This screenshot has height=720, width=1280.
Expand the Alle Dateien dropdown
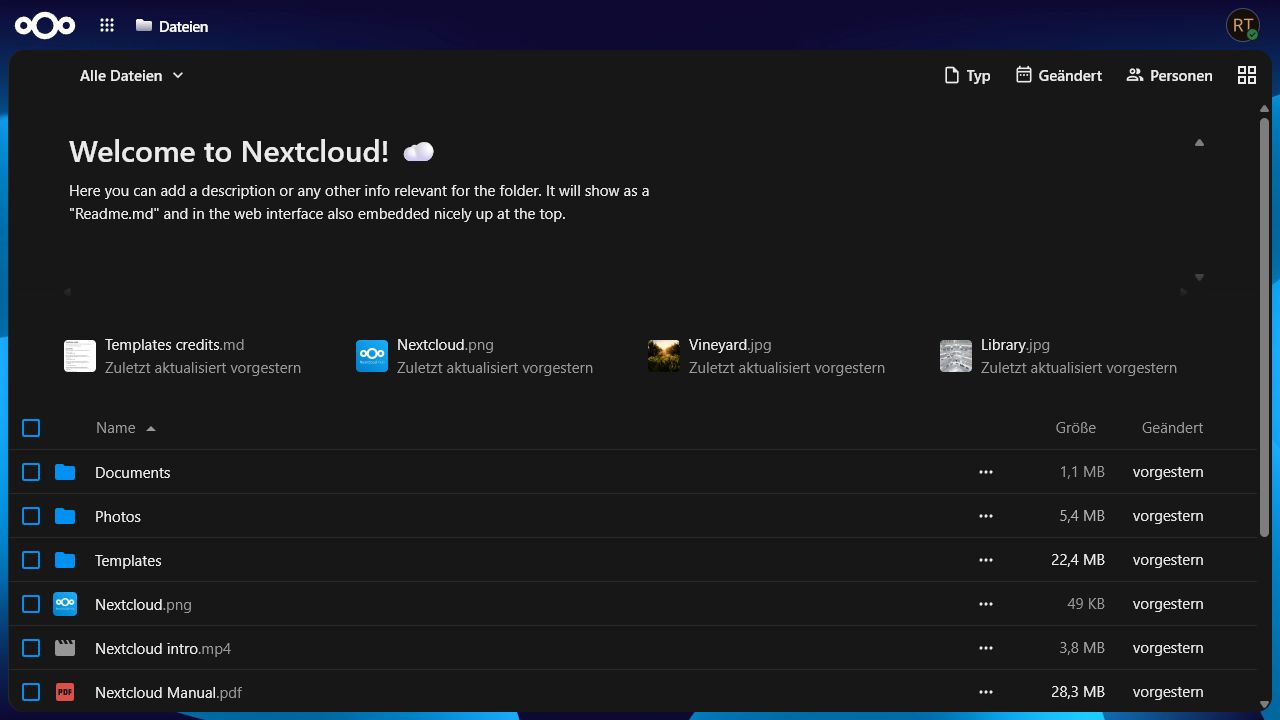point(132,76)
